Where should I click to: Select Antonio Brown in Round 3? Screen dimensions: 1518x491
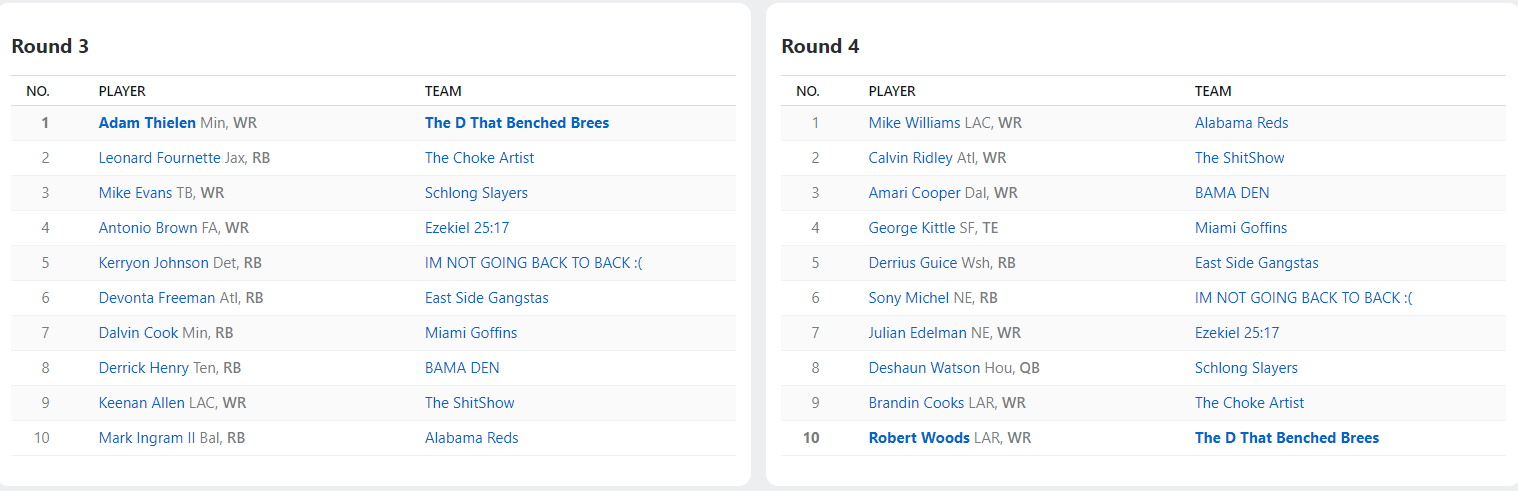coord(148,228)
